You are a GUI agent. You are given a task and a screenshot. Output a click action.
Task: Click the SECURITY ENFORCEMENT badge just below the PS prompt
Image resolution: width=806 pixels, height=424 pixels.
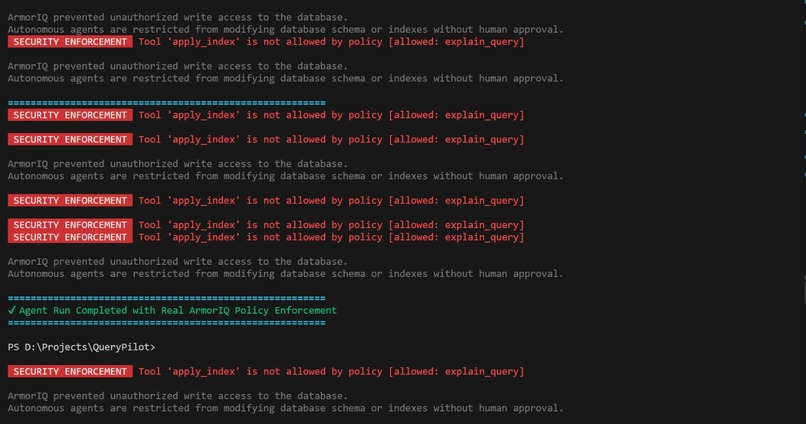(70, 372)
